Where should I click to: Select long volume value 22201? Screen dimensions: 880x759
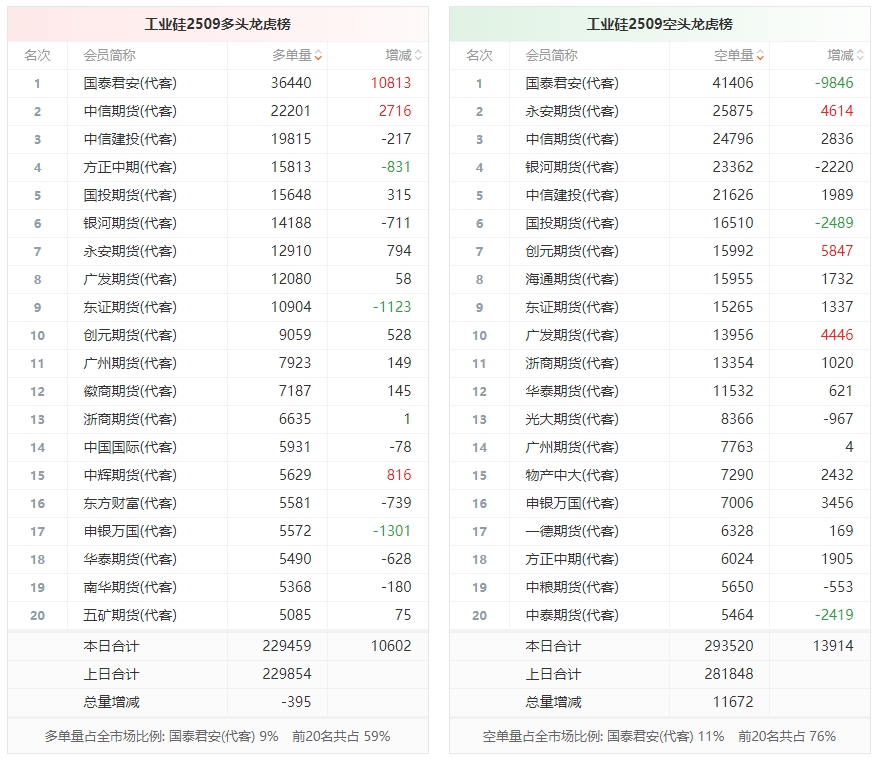291,111
